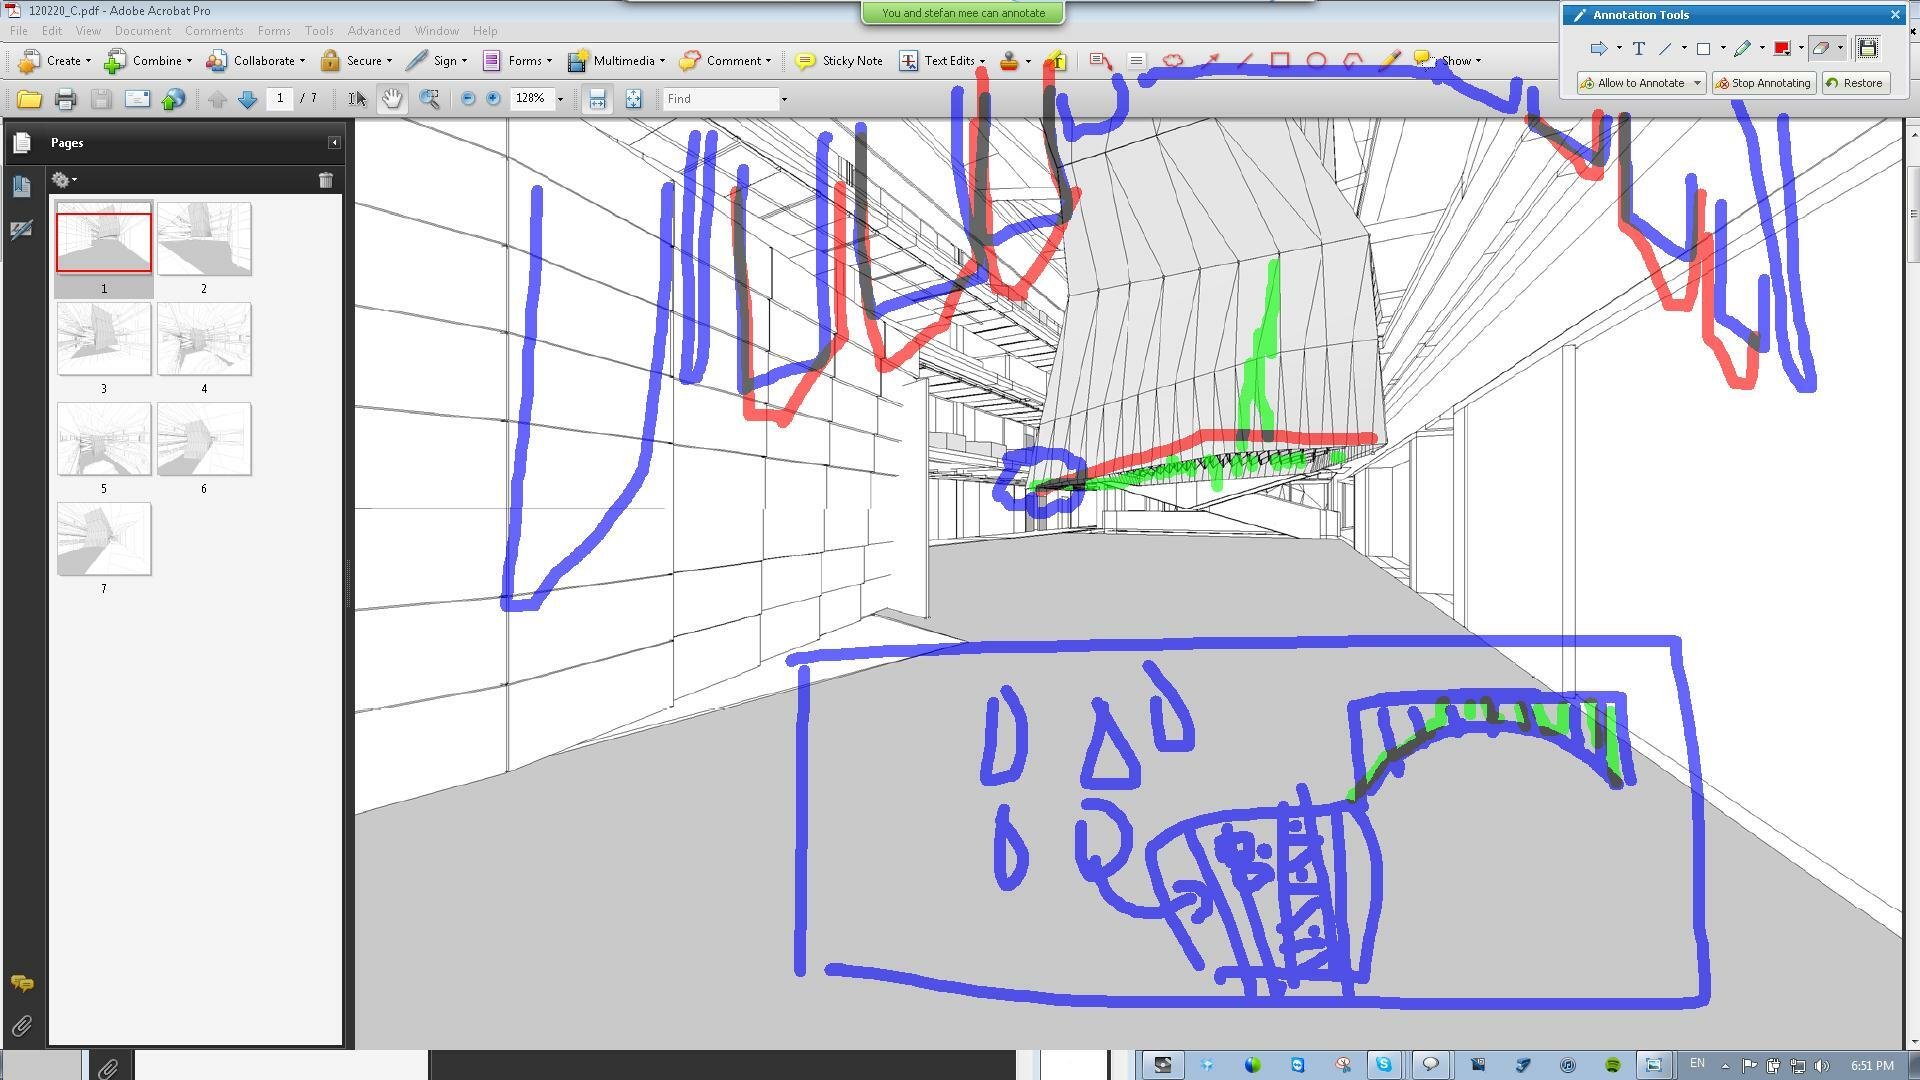The height and width of the screenshot is (1080, 1920).
Task: Open the Multimedia dropdown
Action: (616, 61)
